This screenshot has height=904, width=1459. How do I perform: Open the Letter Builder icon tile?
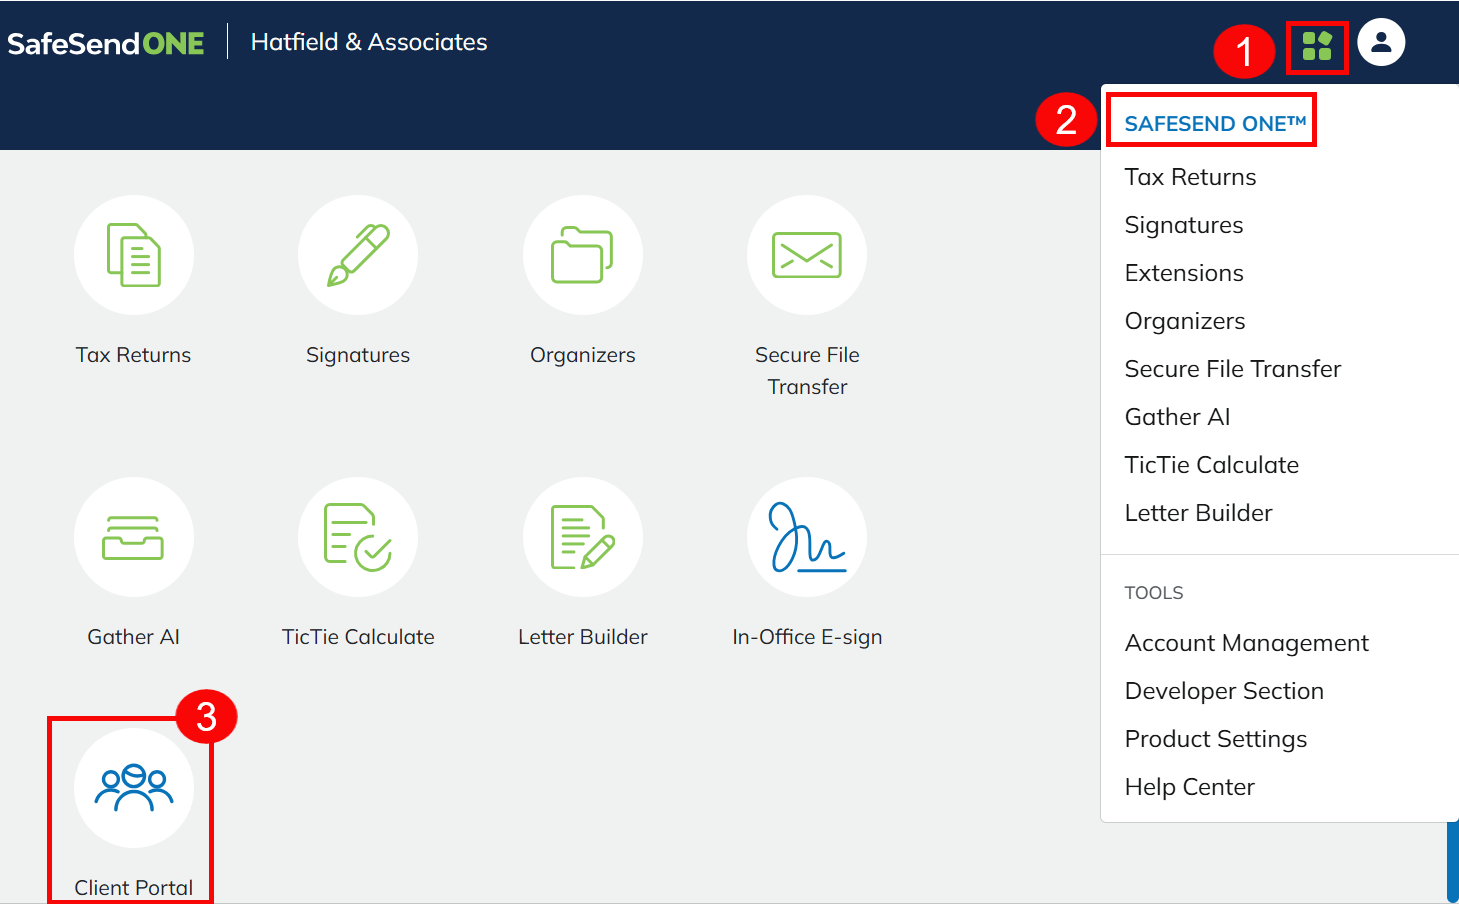tap(582, 537)
